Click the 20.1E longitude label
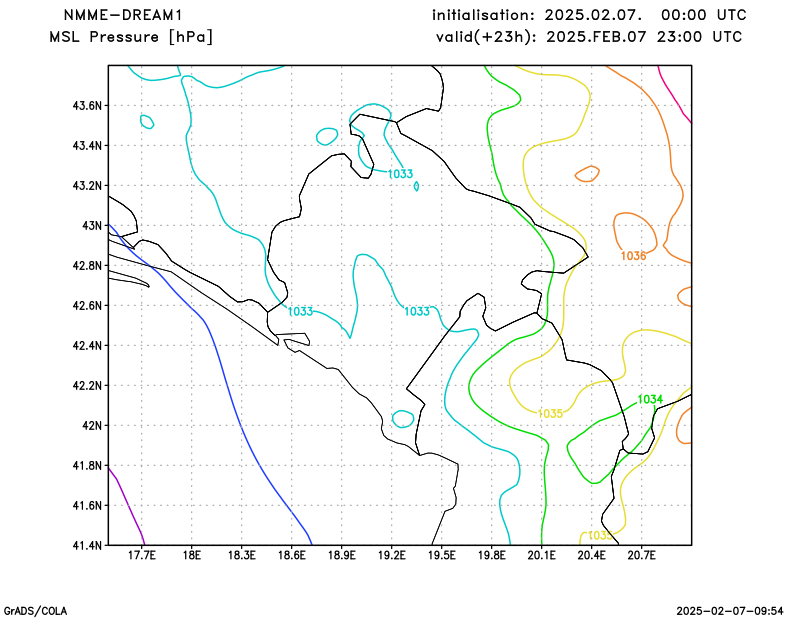The width and height of the screenshot is (800, 618). 542,556
